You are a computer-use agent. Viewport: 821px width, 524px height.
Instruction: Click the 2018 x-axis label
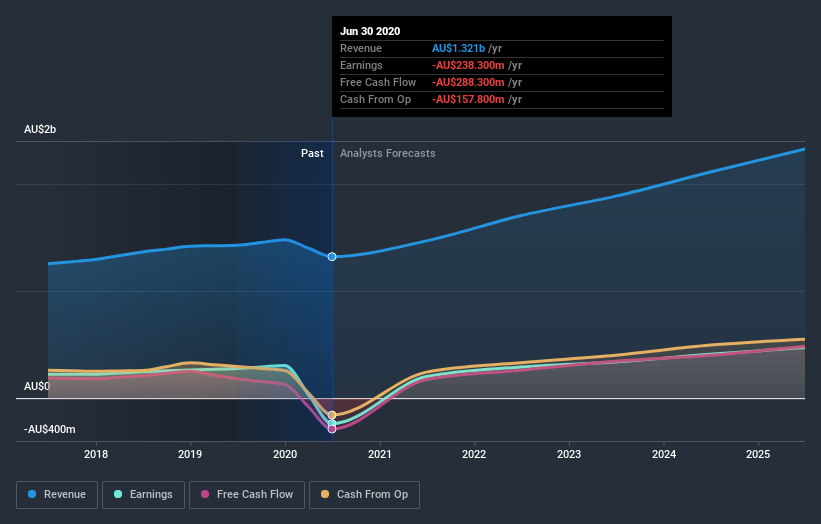click(x=96, y=454)
